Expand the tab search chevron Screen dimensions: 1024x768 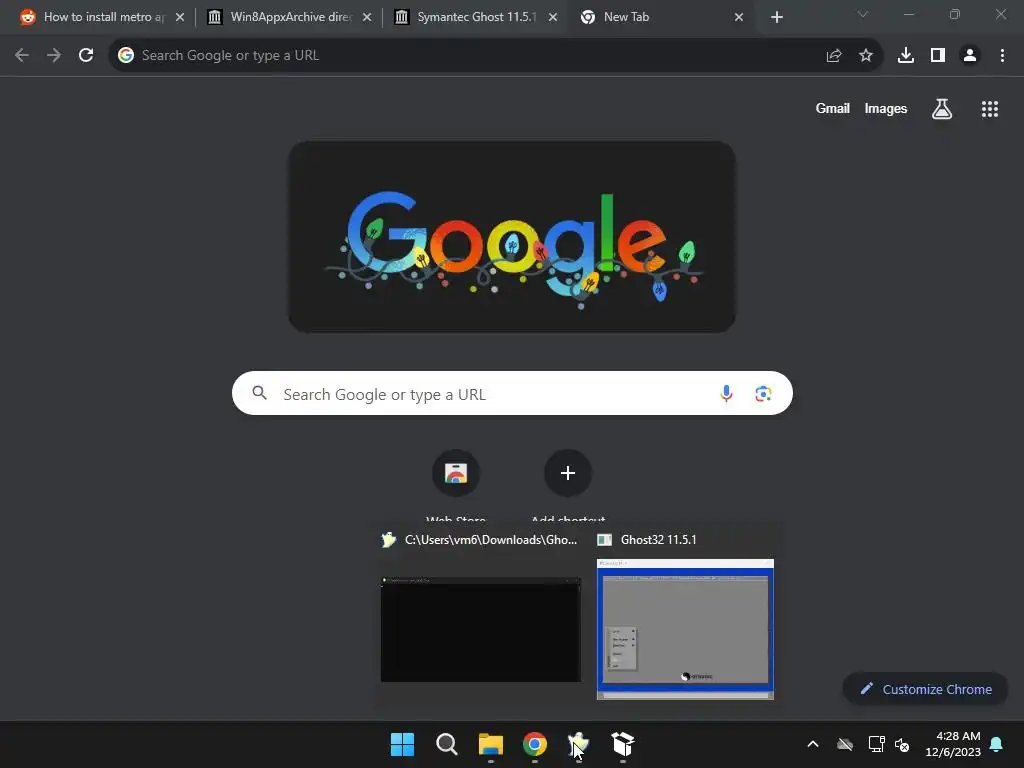click(863, 14)
